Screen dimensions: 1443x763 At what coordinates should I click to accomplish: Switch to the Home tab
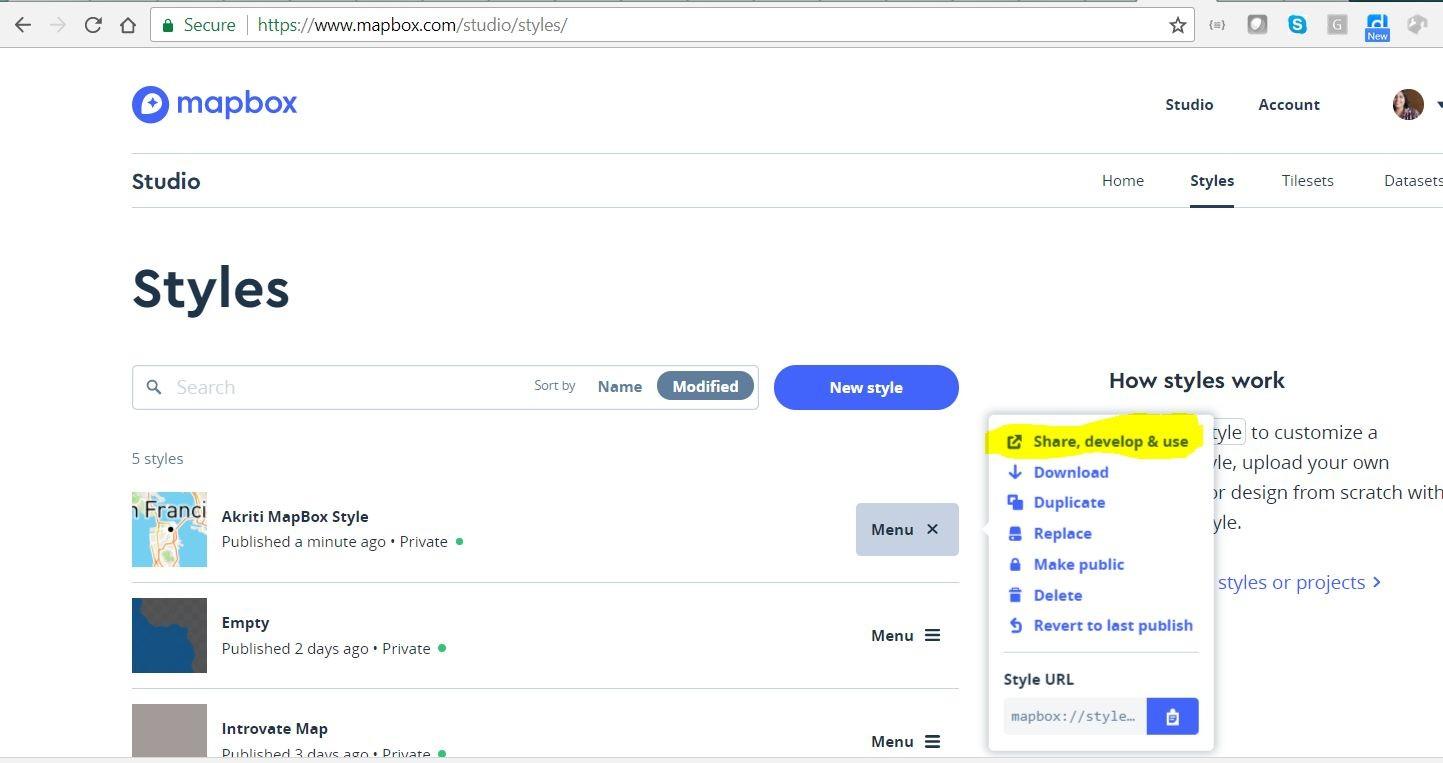[x=1123, y=180]
